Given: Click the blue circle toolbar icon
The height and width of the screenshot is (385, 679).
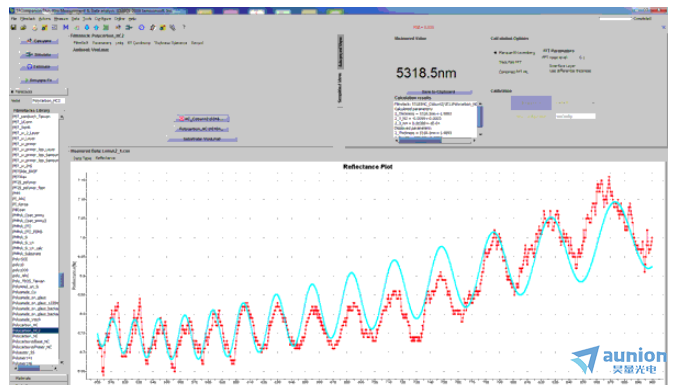Looking at the screenshot, I should (x=141, y=27).
